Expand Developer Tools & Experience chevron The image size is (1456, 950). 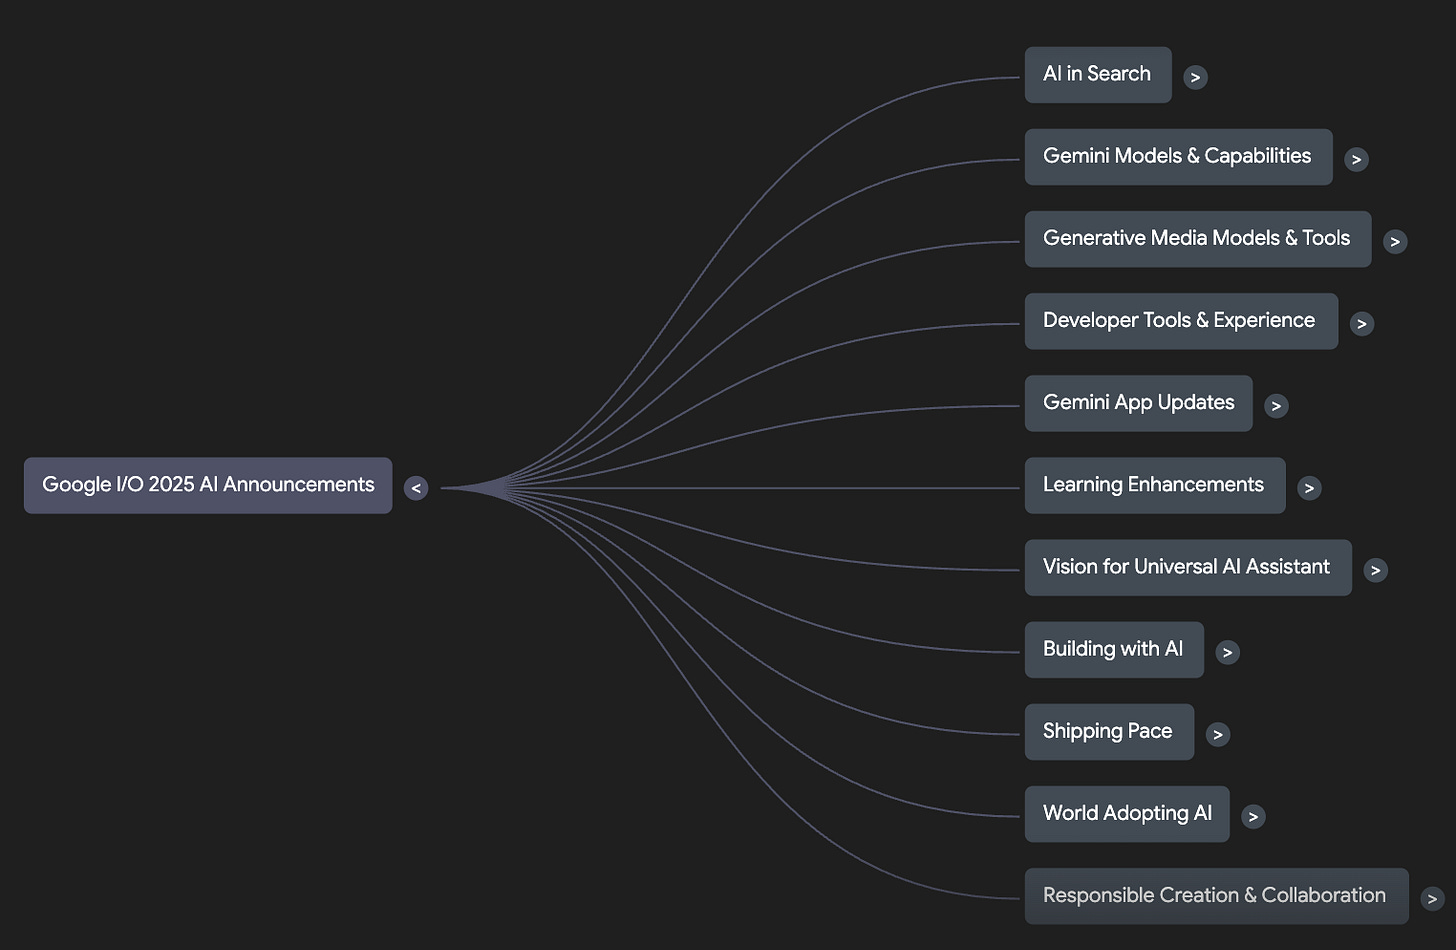1361,323
